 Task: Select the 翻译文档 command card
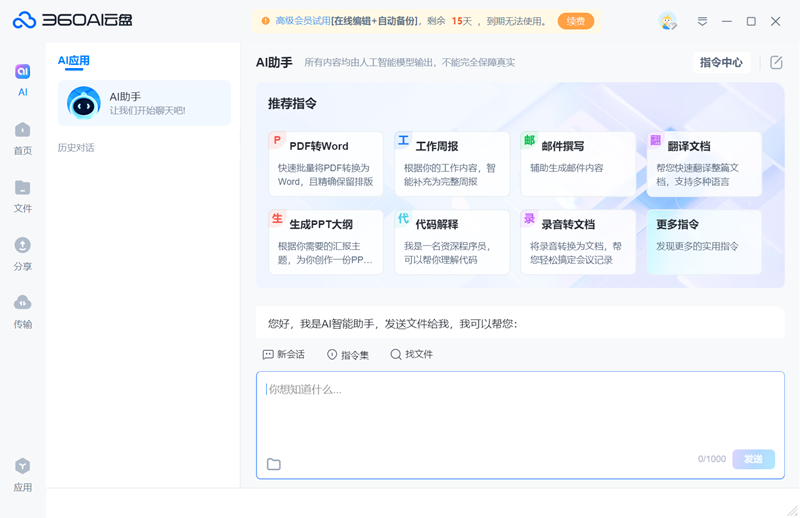(x=703, y=163)
